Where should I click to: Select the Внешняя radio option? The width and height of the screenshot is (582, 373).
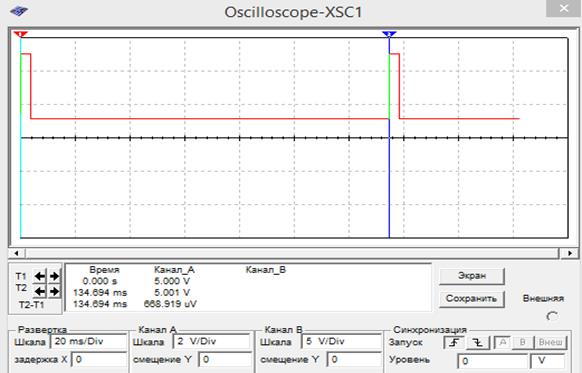pos(552,317)
